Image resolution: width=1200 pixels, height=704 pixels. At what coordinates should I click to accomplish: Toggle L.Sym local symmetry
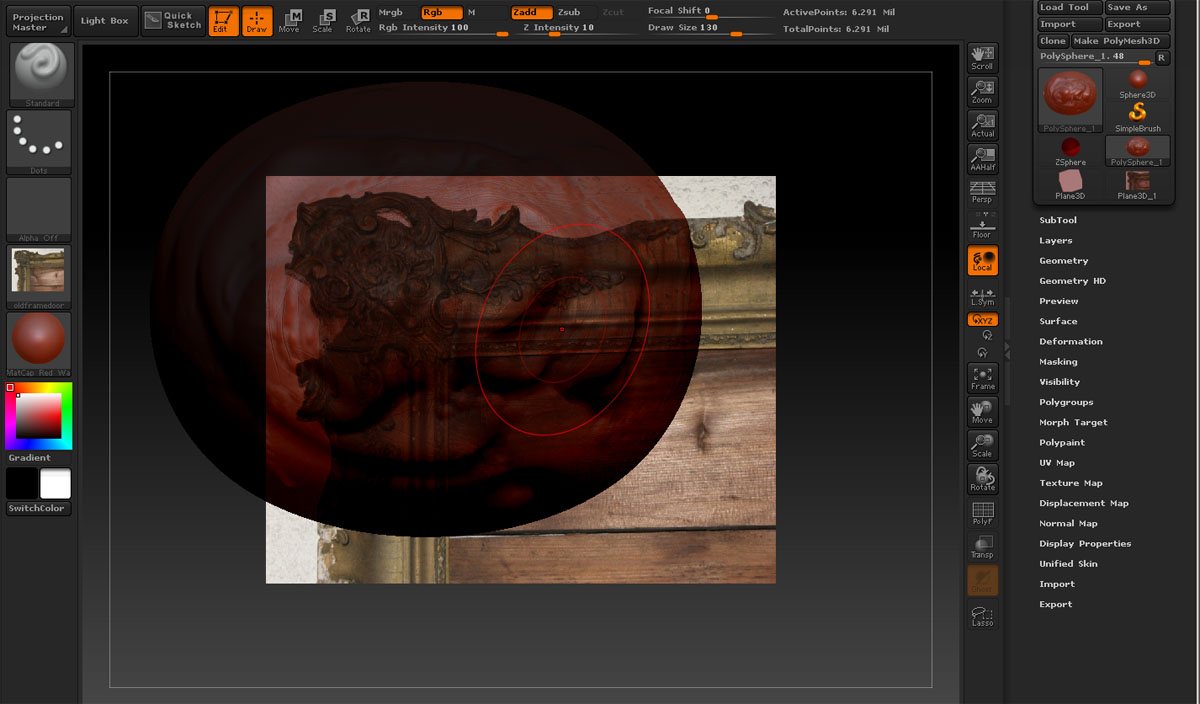982,297
